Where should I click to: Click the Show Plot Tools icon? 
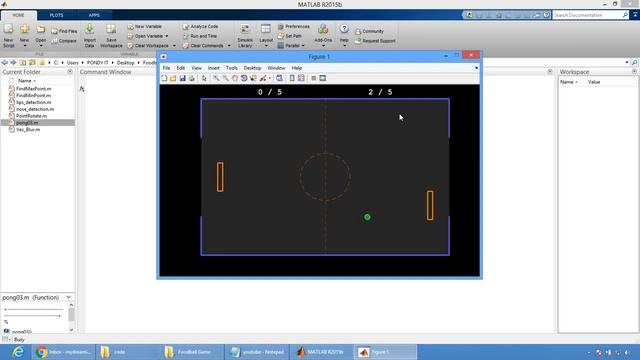[322, 78]
